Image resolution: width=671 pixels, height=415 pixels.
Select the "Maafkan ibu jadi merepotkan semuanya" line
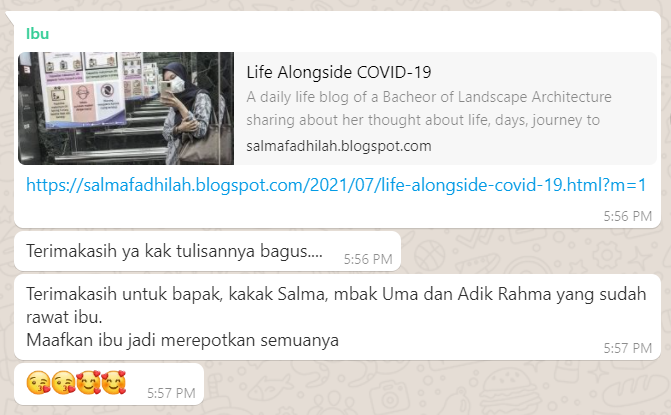point(182,340)
